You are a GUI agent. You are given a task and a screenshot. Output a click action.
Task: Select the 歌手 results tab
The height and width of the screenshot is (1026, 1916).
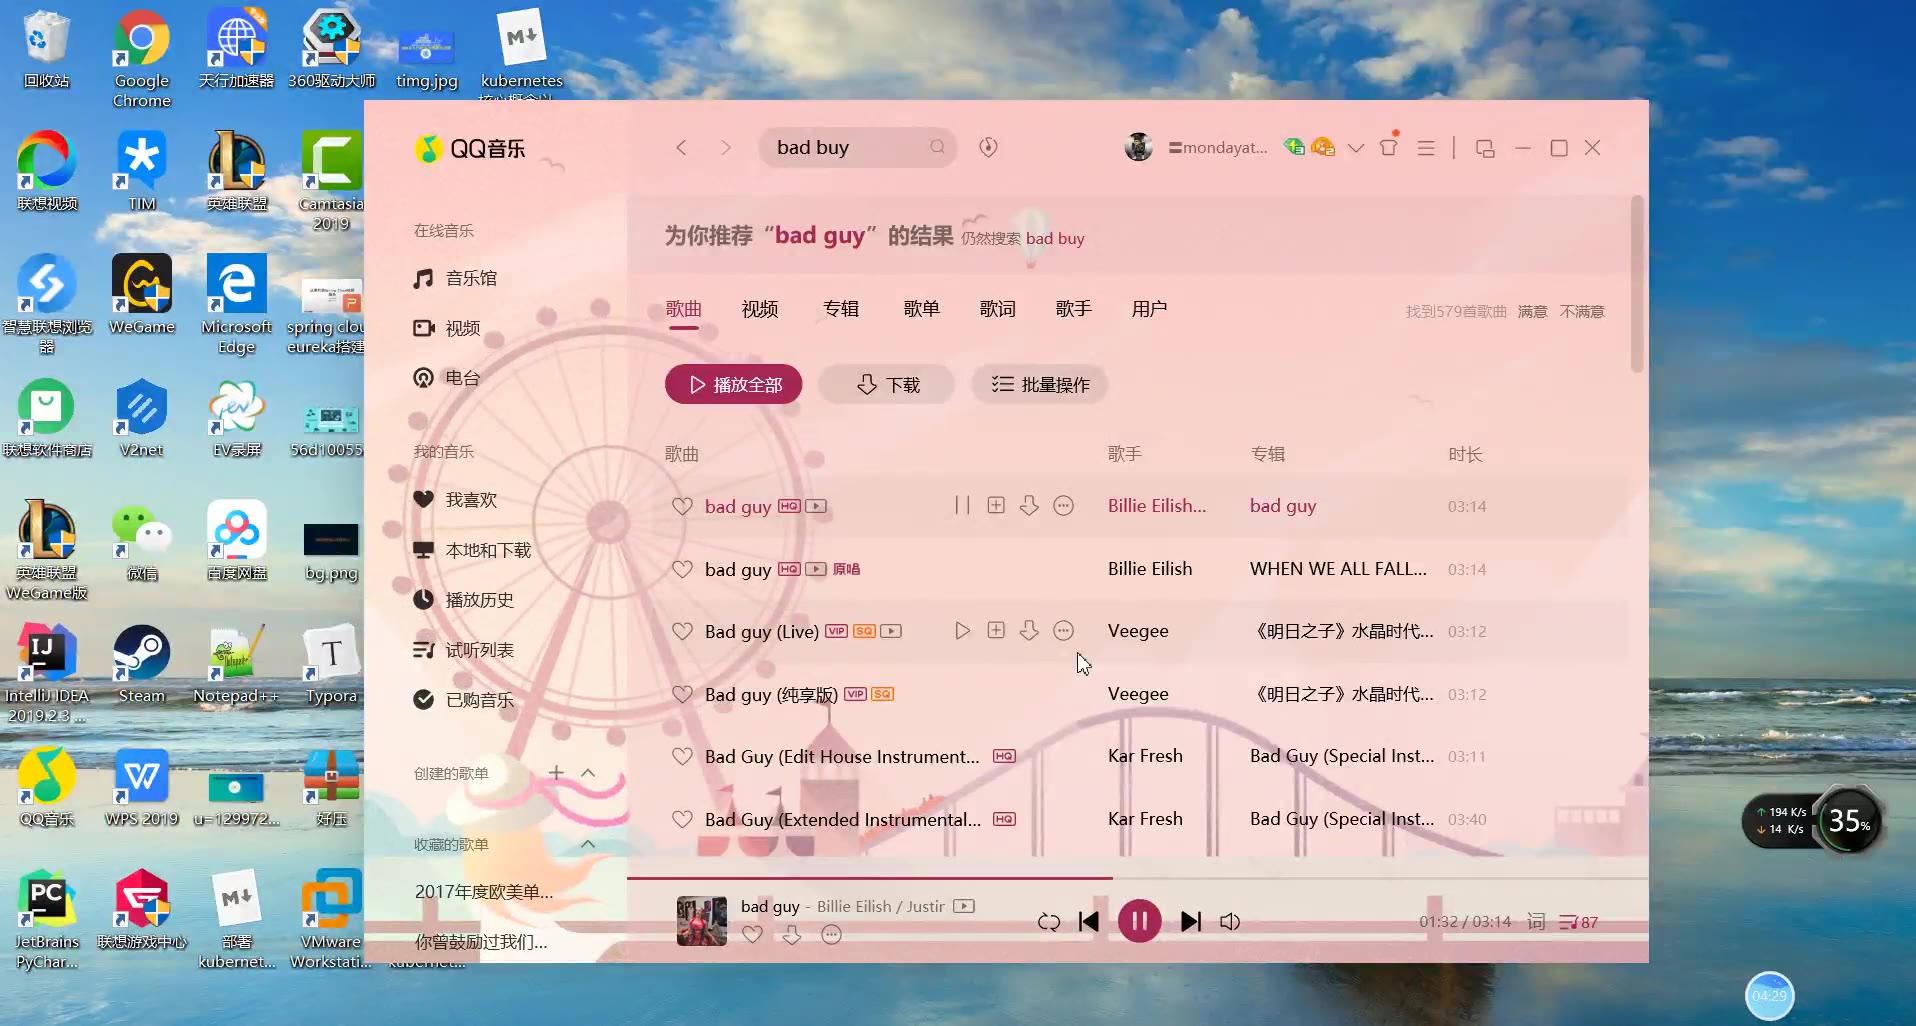1073,309
